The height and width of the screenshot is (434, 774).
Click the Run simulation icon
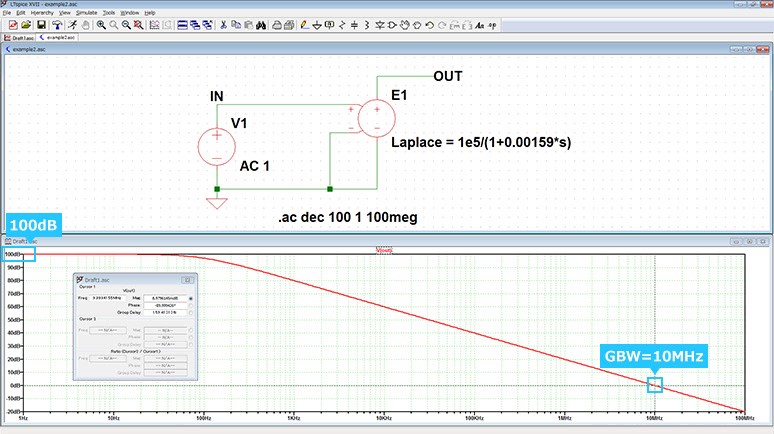click(73, 24)
